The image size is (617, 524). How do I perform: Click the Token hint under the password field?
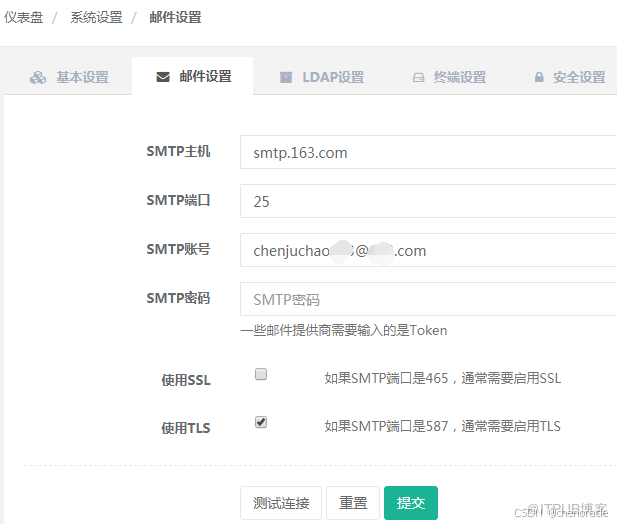pos(344,330)
